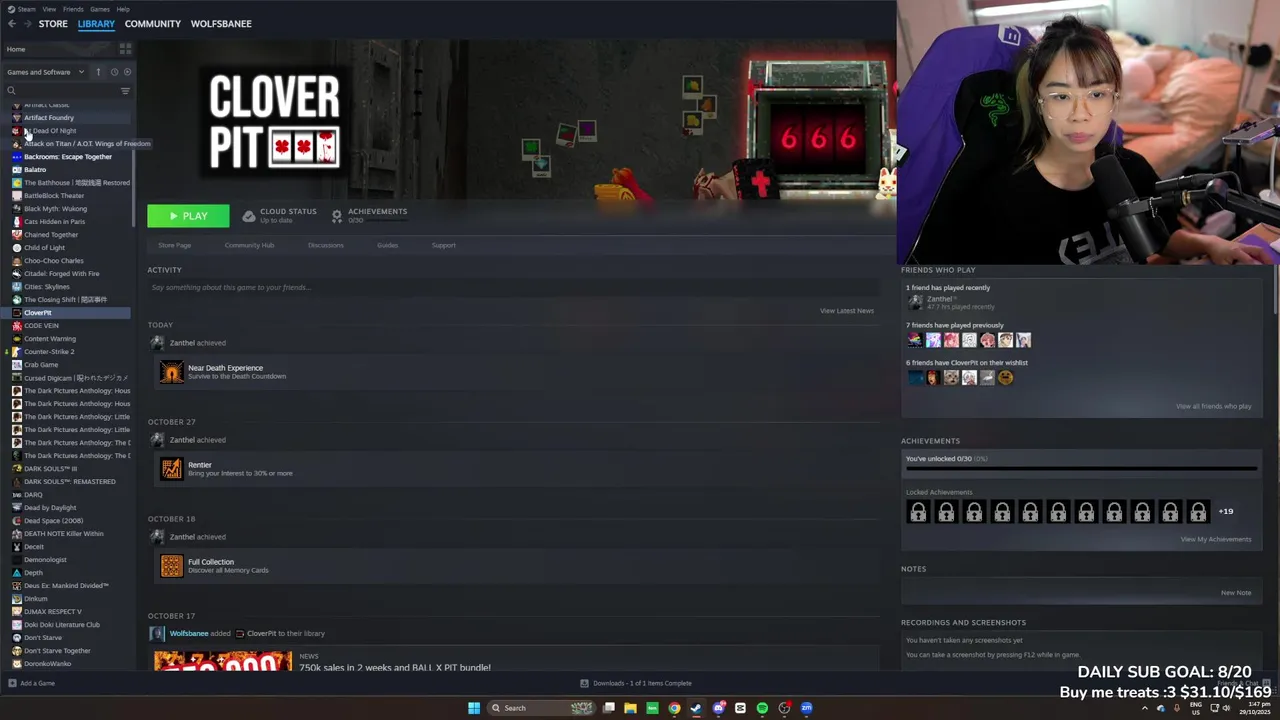Select CloverPit in the game list
Image resolution: width=1280 pixels, height=720 pixels.
38,313
